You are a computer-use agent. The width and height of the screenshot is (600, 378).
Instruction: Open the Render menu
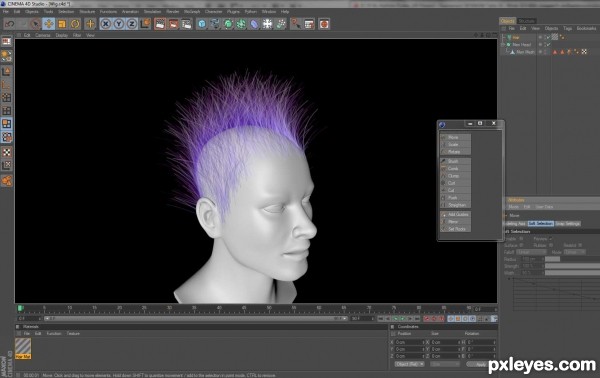[173, 12]
